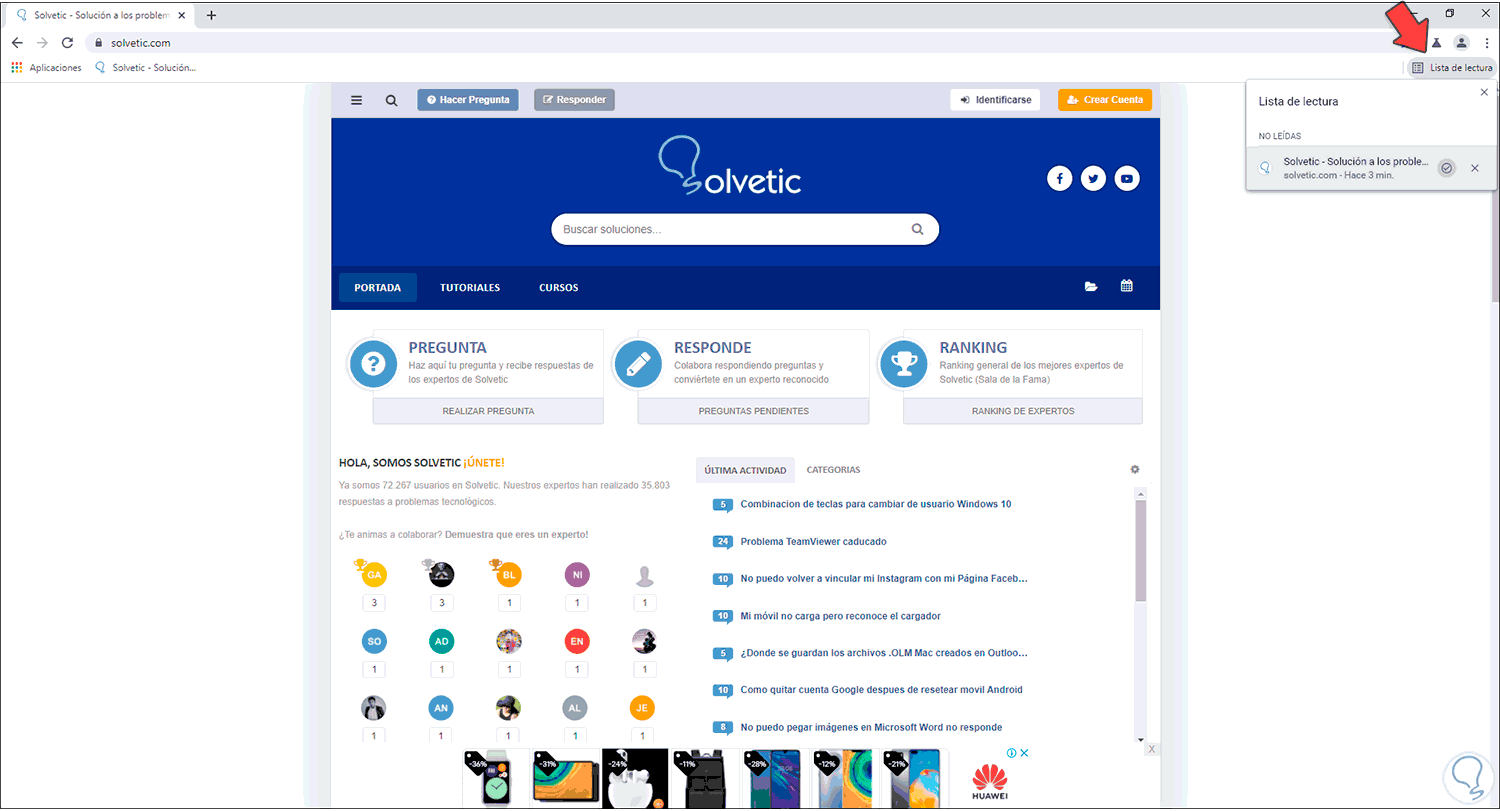Image resolution: width=1500 pixels, height=811 pixels.
Task: Reload the current page
Action: point(67,43)
